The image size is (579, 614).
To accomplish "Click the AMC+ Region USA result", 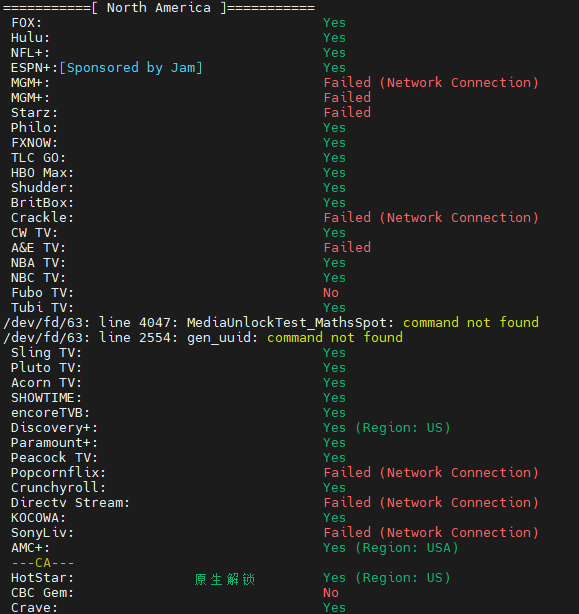I will (391, 548).
